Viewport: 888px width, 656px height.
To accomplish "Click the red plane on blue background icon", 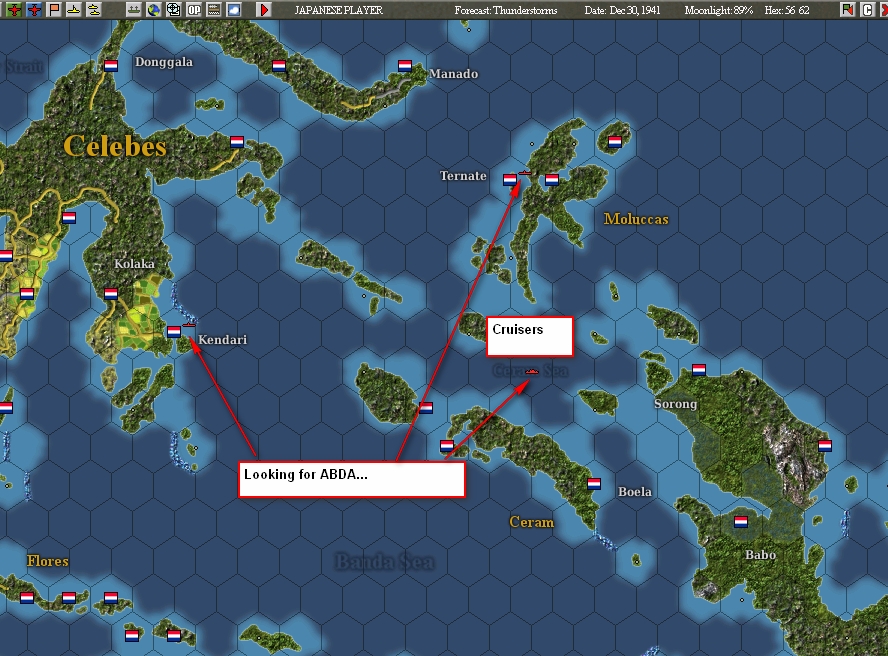I will [35, 10].
